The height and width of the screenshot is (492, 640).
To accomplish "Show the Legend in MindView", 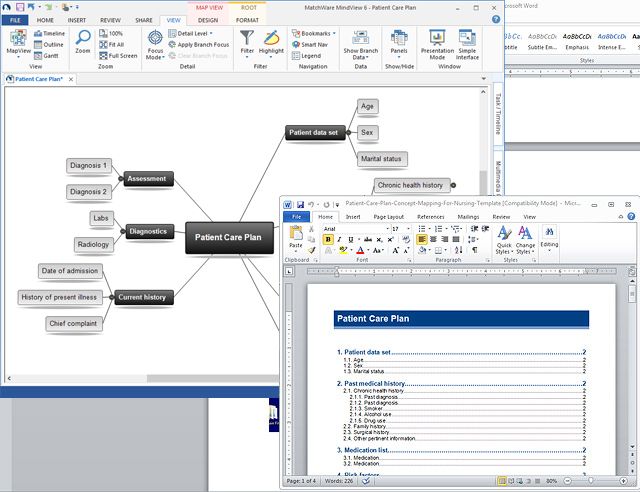I will tap(307, 56).
